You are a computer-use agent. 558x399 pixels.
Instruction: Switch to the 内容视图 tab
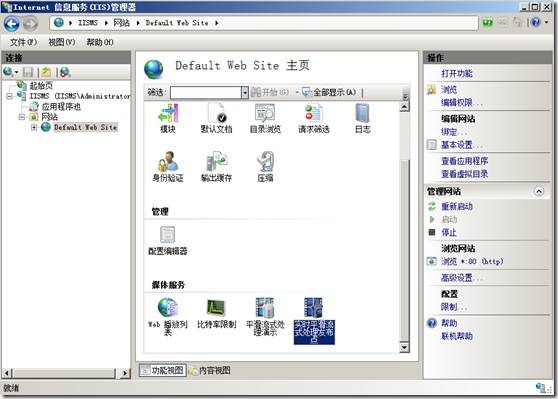click(x=210, y=371)
